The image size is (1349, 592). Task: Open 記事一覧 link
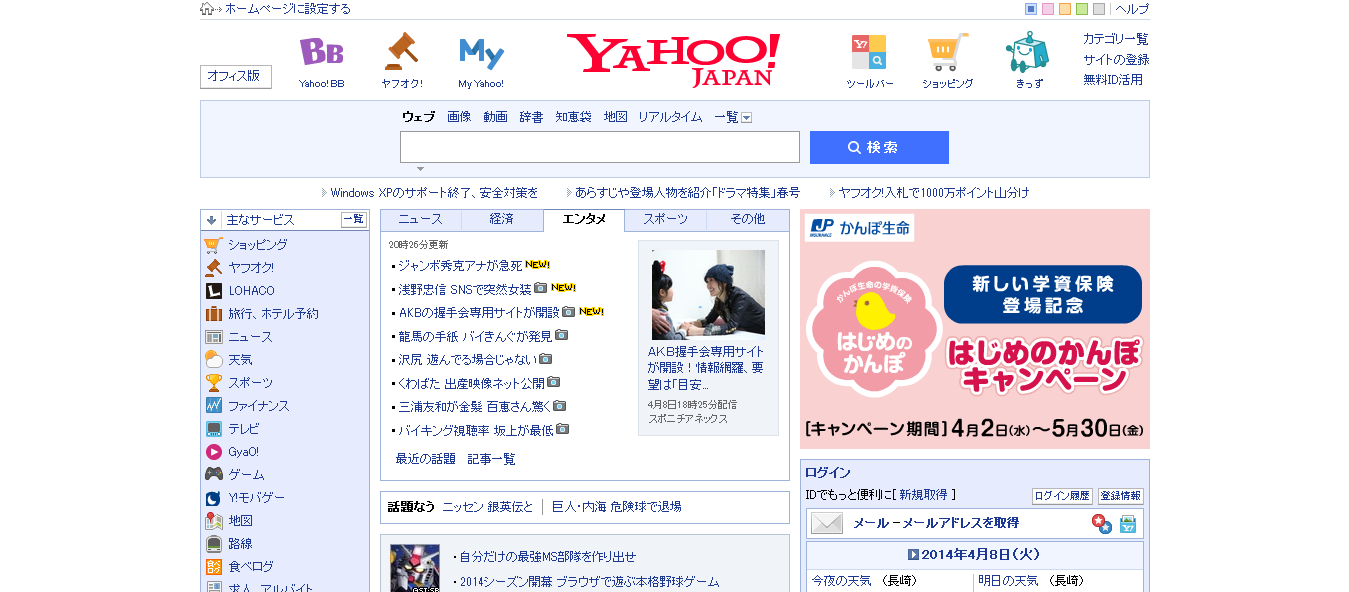(491, 459)
